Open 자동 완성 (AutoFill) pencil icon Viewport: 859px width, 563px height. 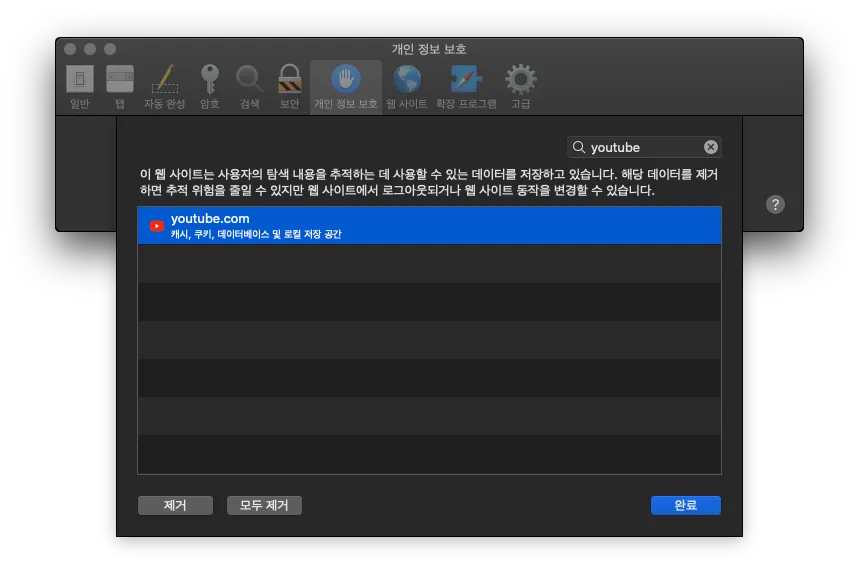click(164, 80)
